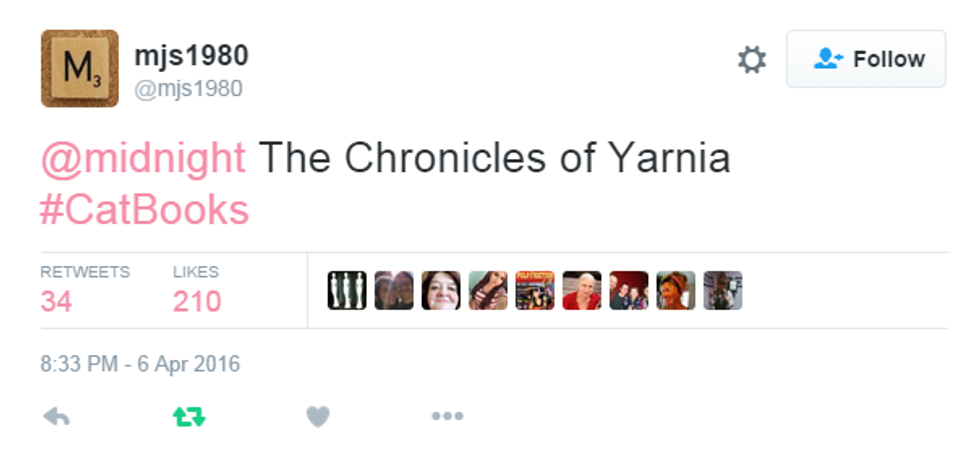980x468 pixels.
Task: Select the liker avatar with red shirt
Action: tap(582, 291)
